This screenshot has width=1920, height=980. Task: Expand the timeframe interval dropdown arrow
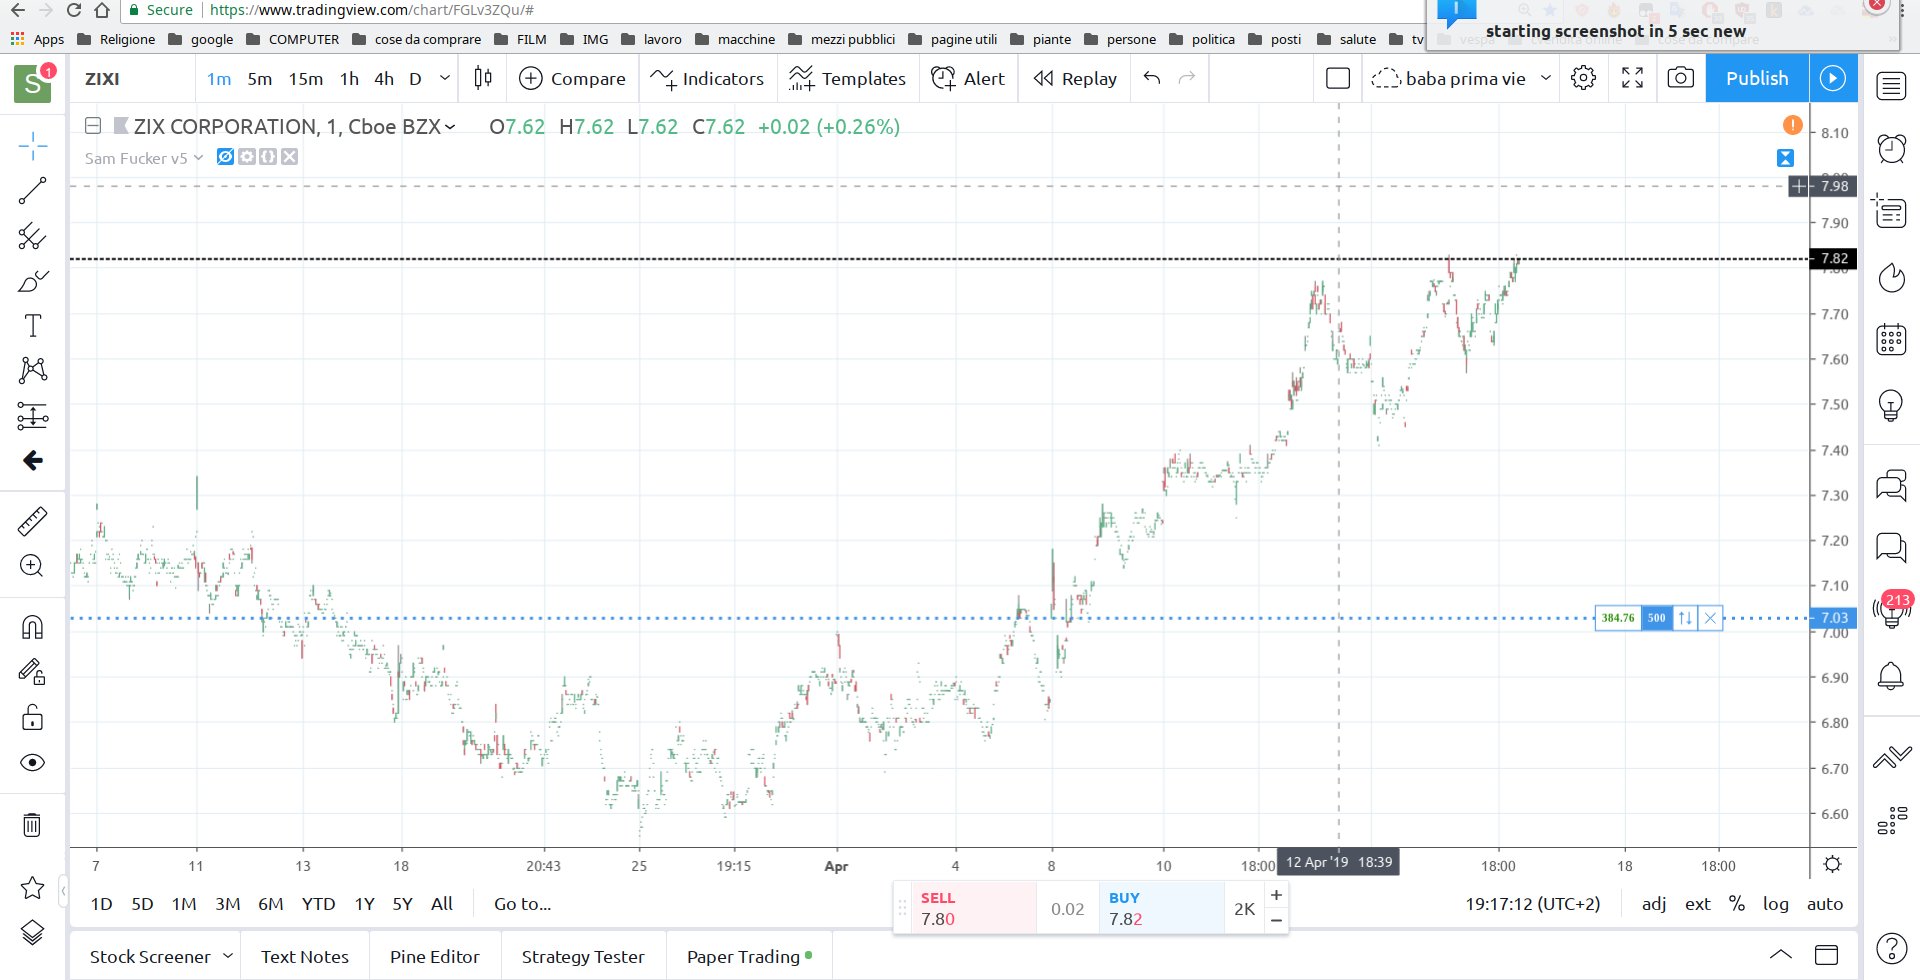pyautogui.click(x=445, y=78)
